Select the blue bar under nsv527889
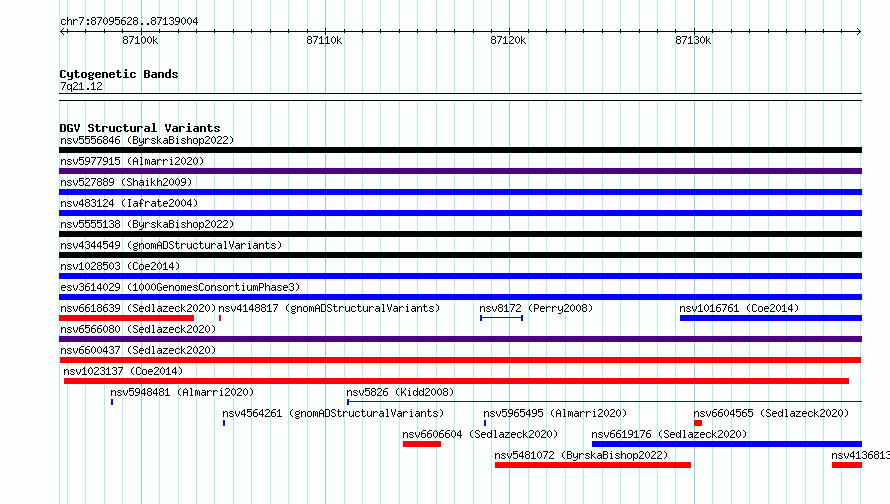890x504 pixels. pos(460,192)
